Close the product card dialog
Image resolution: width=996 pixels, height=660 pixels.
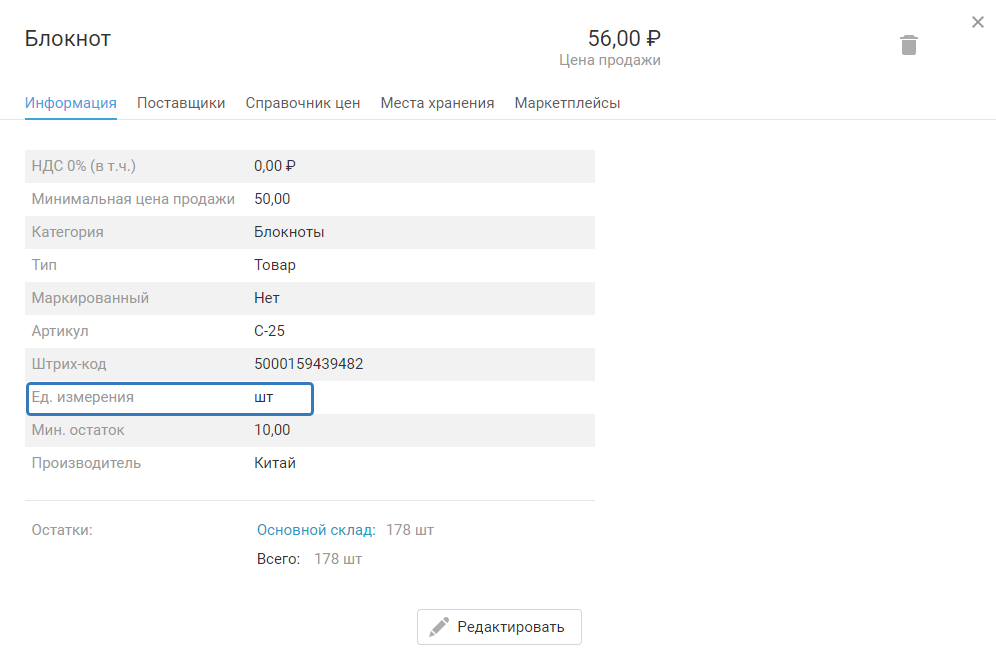[978, 22]
